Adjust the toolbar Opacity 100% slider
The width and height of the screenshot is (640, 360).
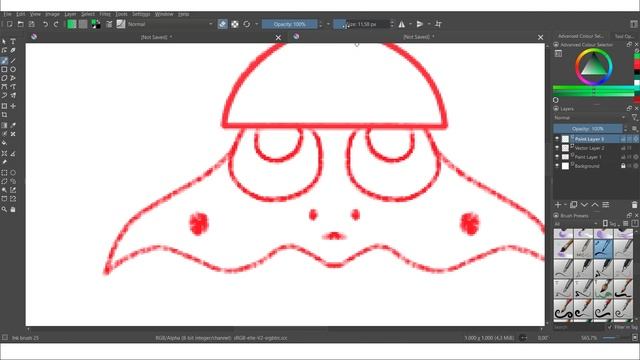[x=289, y=24]
